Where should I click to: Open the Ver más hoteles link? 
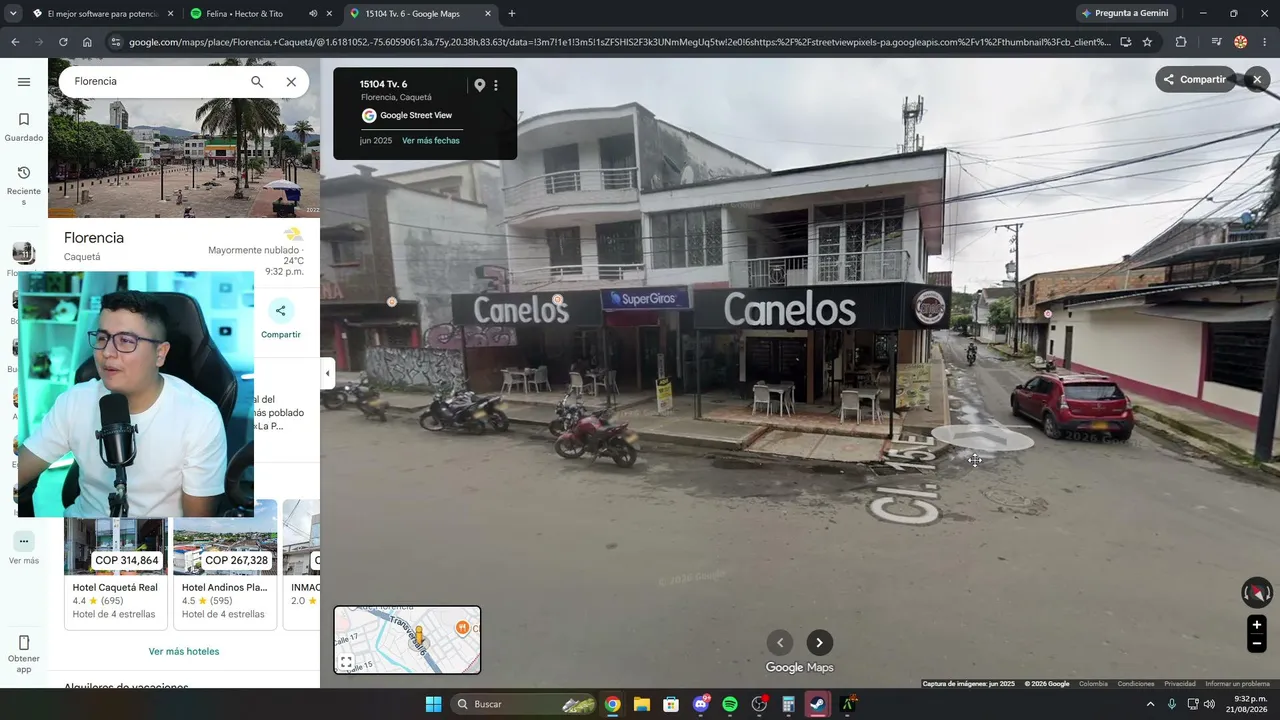pos(184,652)
